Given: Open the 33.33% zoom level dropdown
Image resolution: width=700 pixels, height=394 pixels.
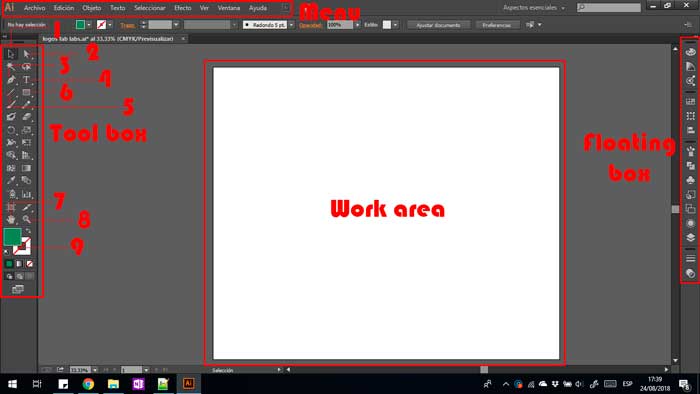Looking at the screenshot, I should pos(95,370).
